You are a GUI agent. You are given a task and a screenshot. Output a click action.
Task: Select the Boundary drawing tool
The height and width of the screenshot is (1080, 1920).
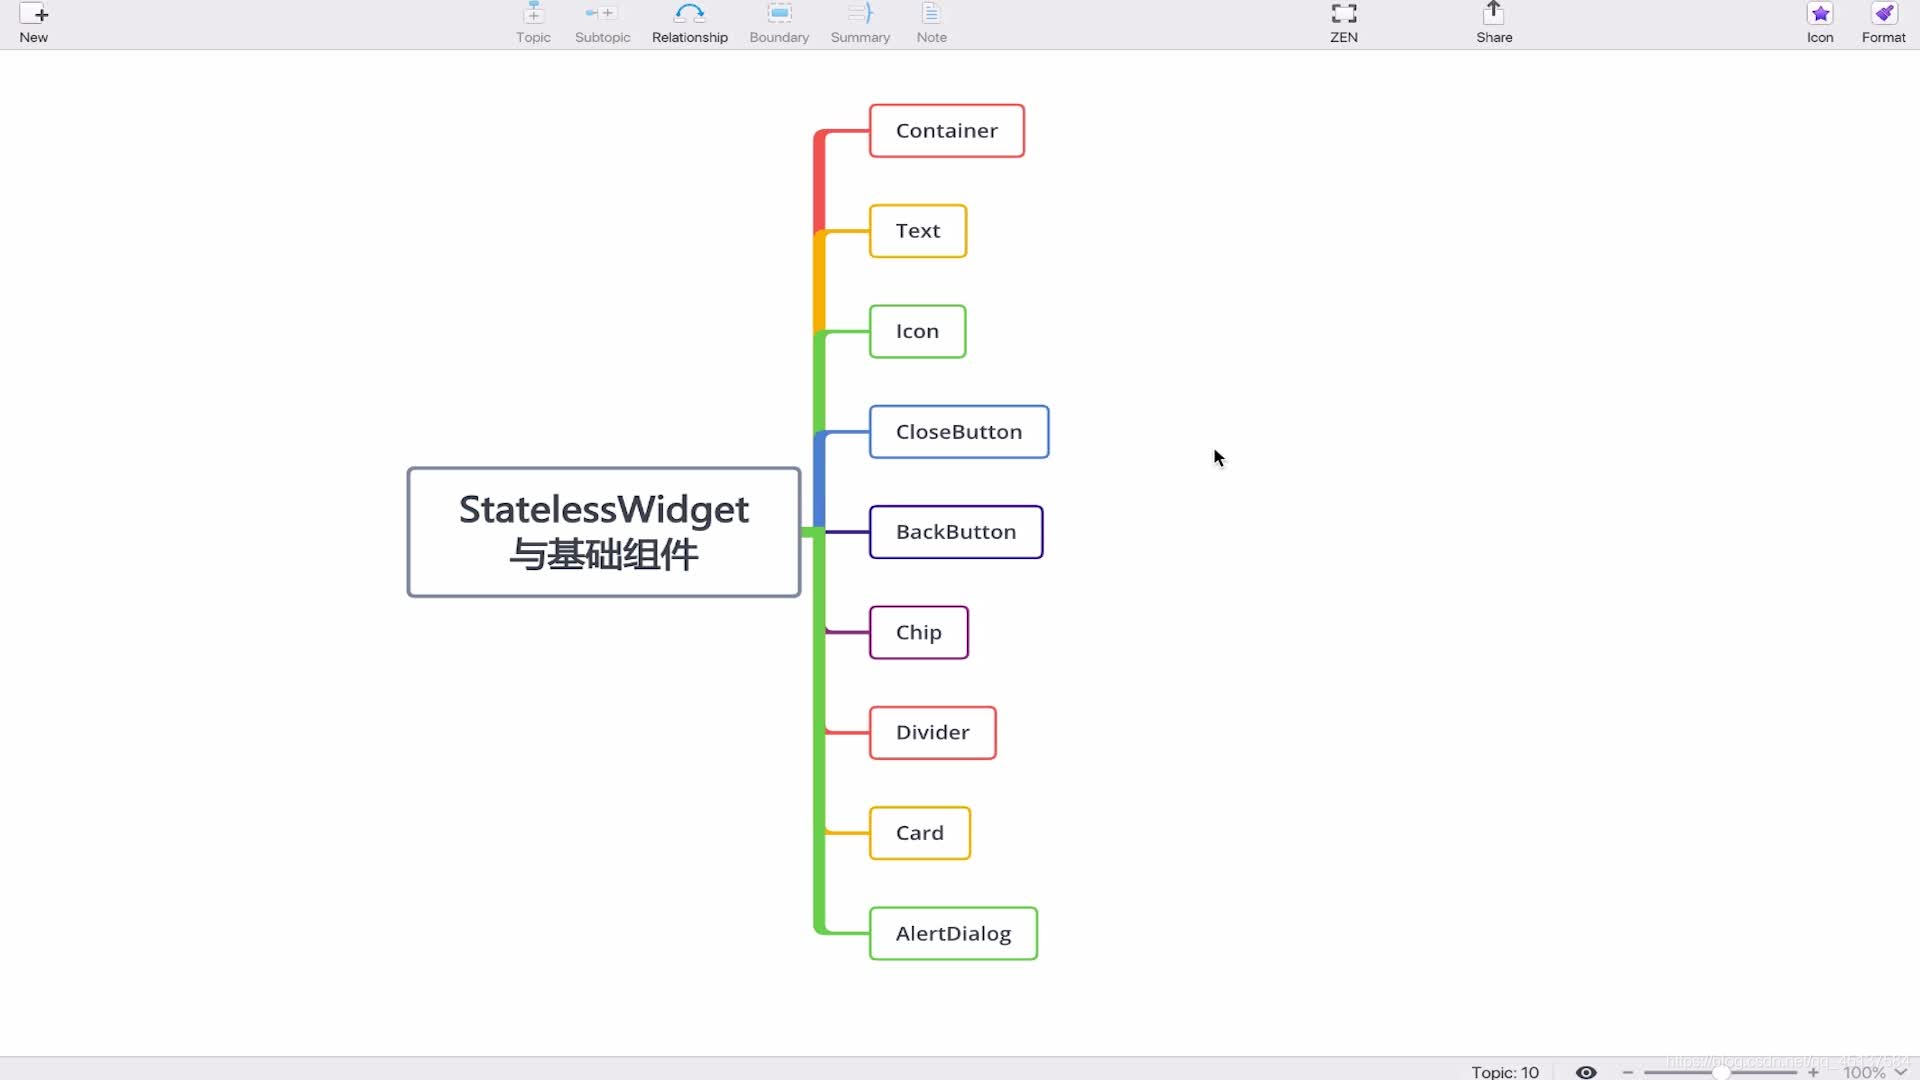(779, 20)
